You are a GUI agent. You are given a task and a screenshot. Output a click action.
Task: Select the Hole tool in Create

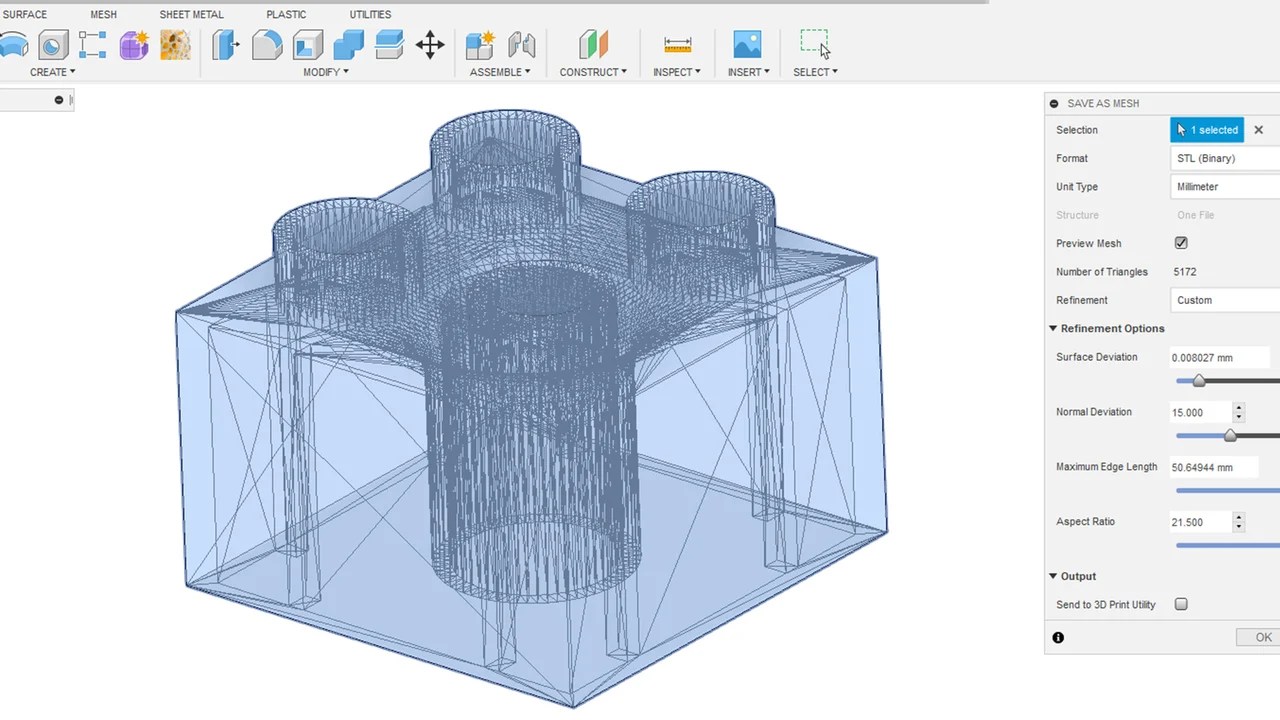(53, 45)
